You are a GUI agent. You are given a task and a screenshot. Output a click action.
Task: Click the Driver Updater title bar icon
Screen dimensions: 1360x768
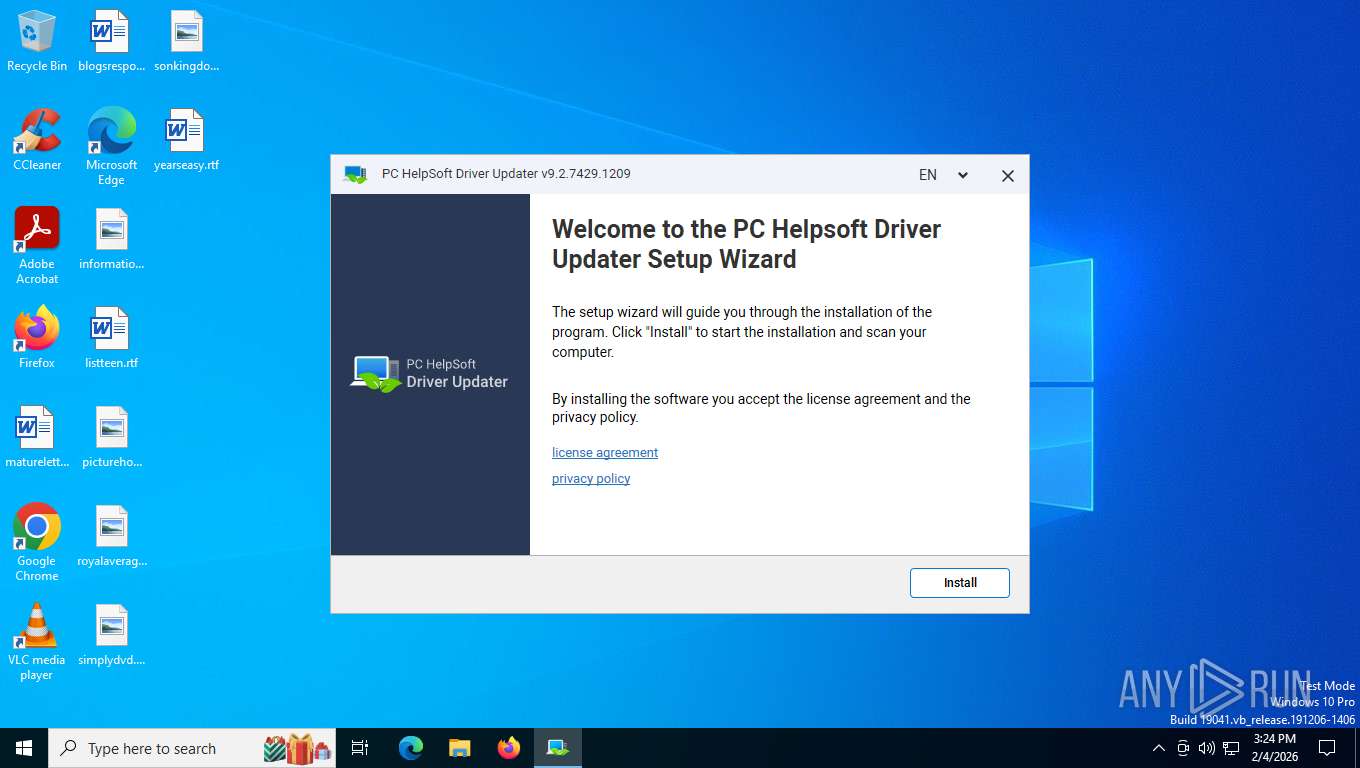pos(355,174)
